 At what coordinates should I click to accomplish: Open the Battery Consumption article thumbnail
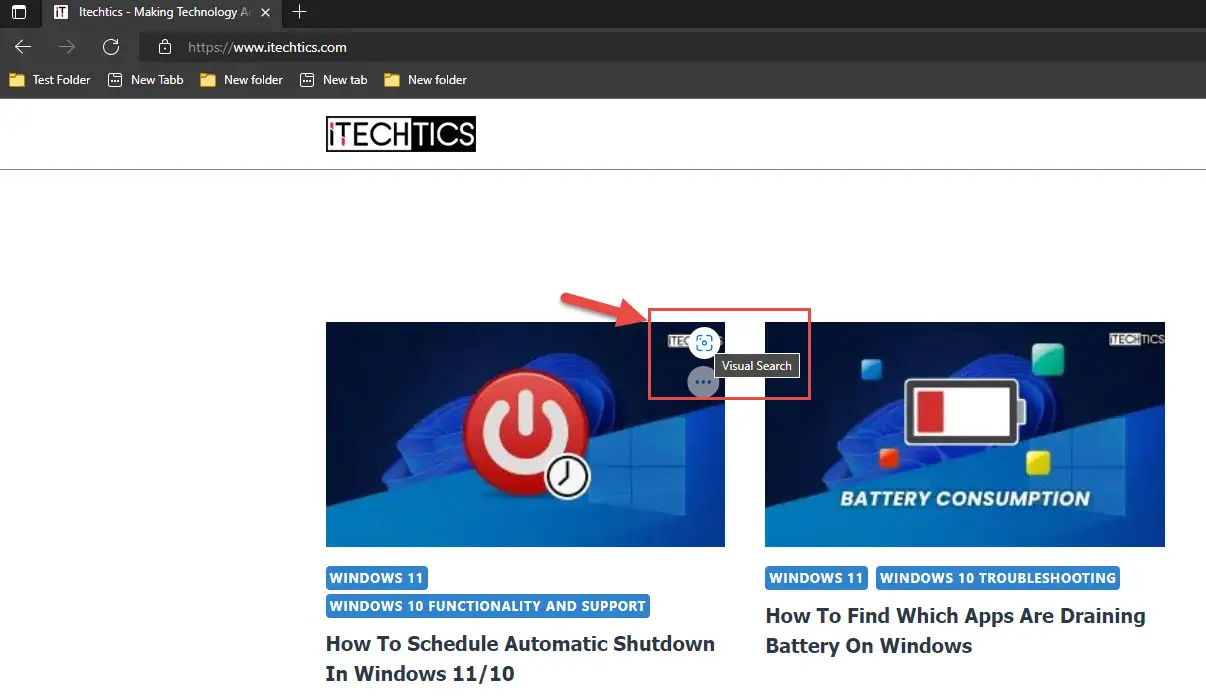click(x=965, y=434)
